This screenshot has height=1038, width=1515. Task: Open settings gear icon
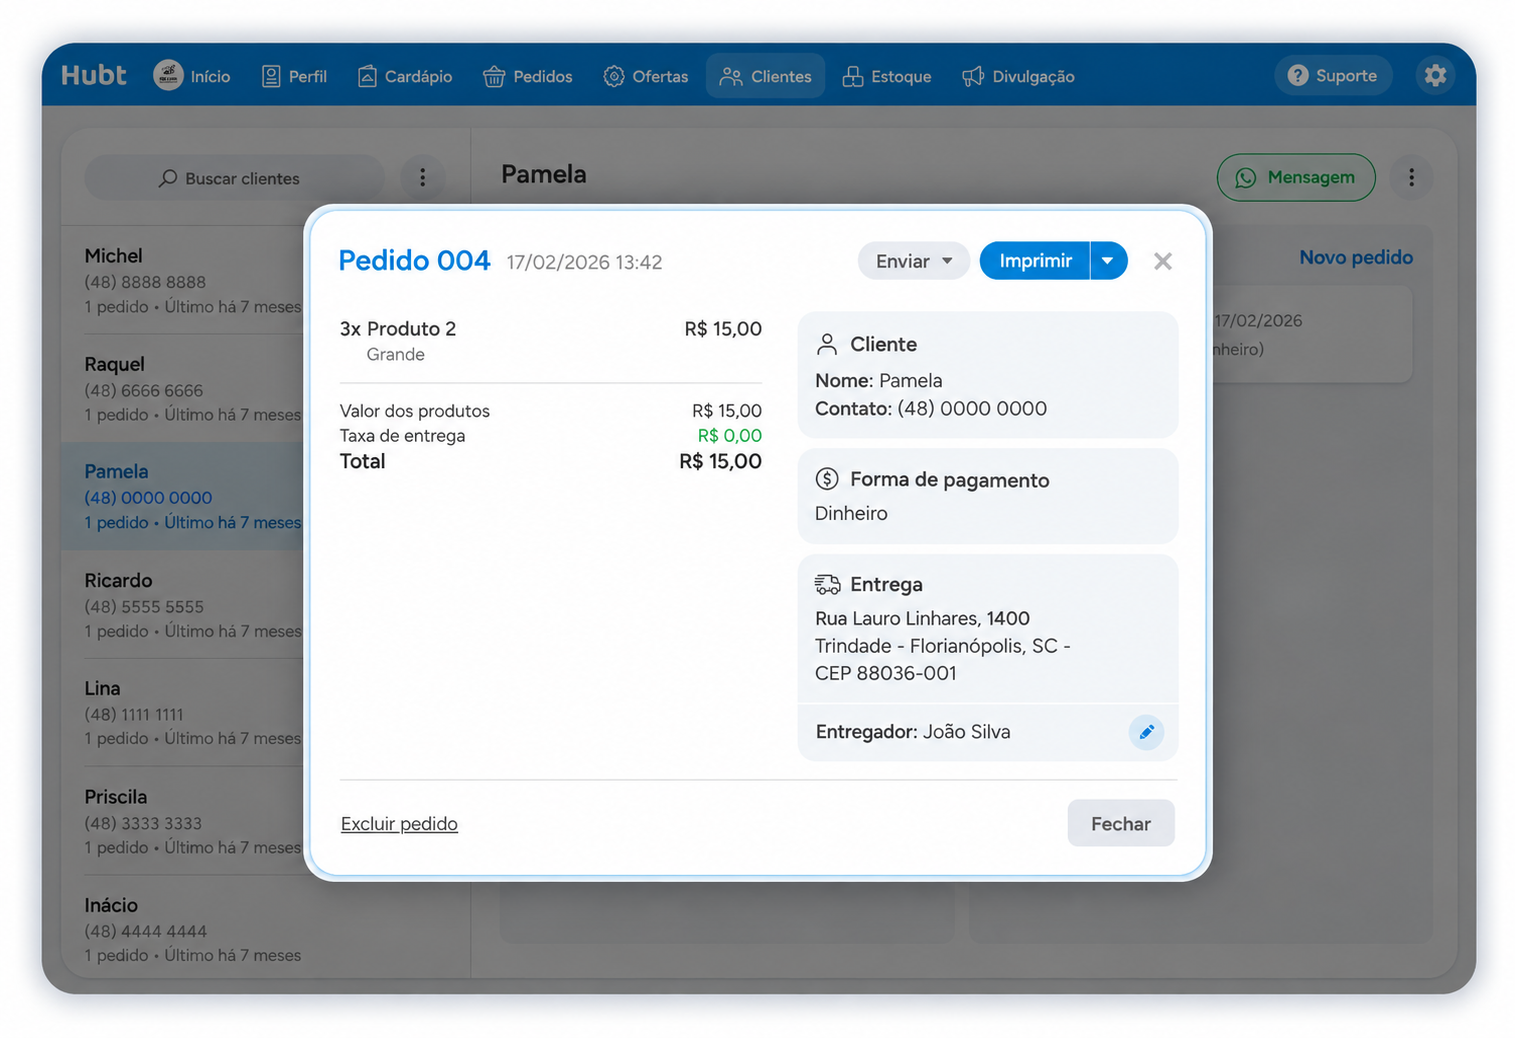point(1435,75)
